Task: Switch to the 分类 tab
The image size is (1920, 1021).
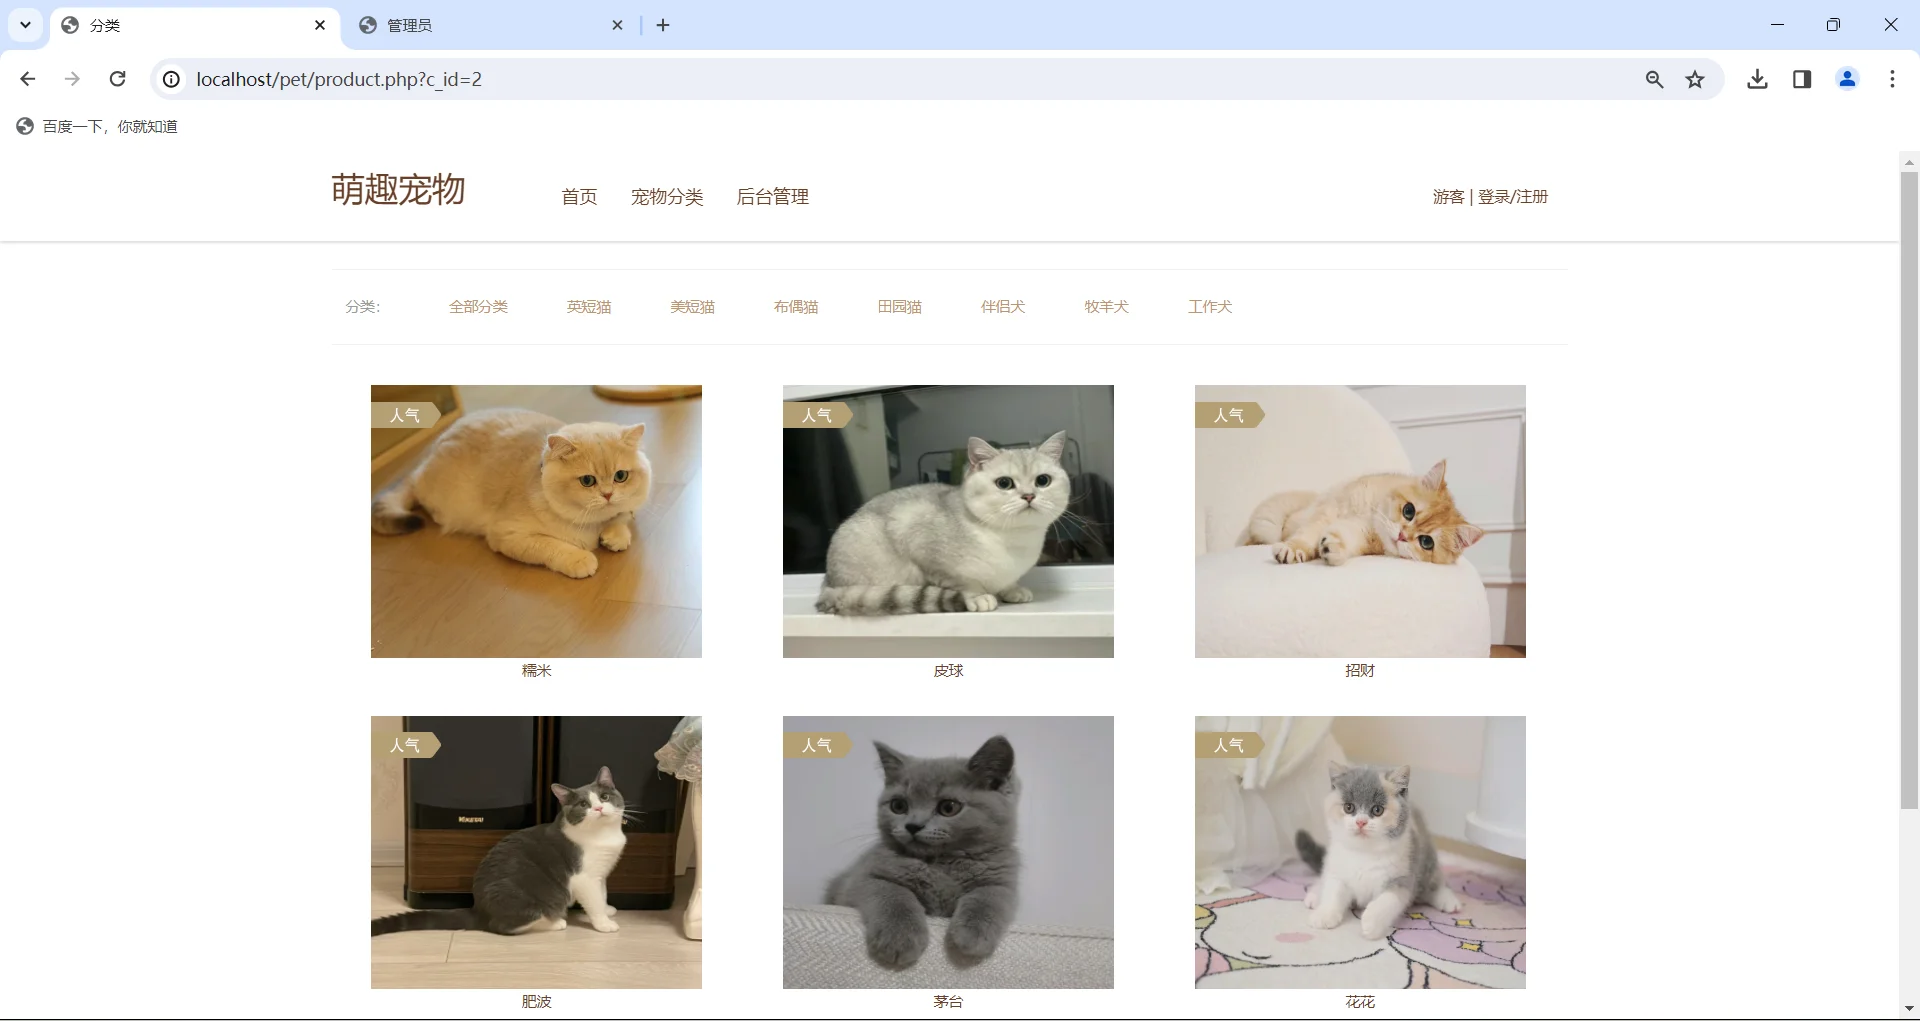Action: (x=150, y=25)
